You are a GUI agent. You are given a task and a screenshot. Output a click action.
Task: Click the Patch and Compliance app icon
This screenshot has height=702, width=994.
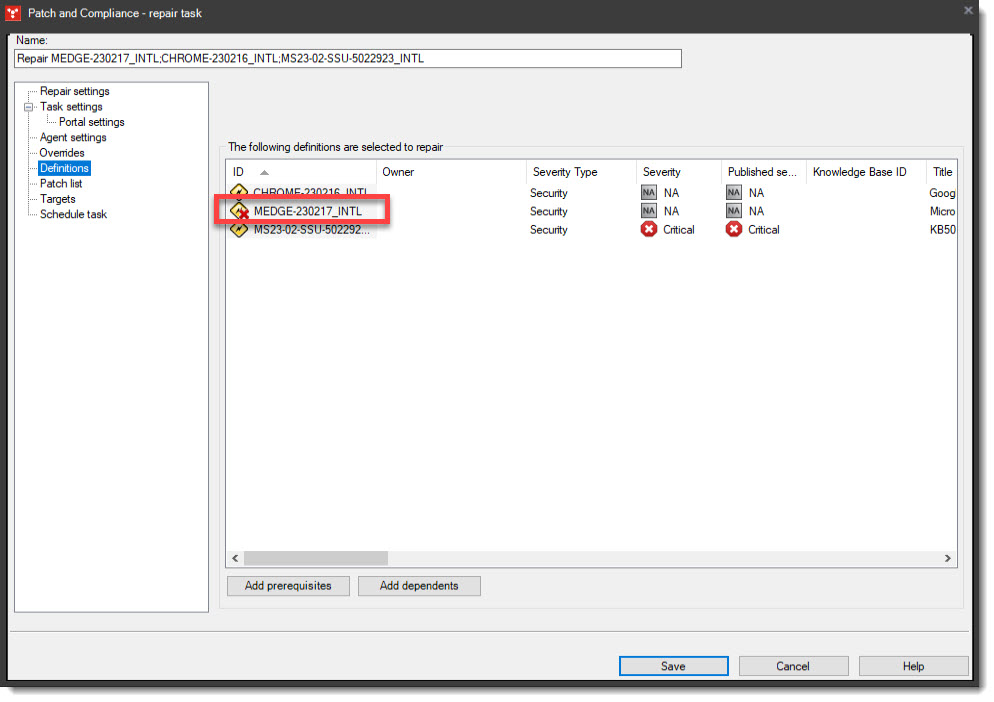click(x=14, y=13)
